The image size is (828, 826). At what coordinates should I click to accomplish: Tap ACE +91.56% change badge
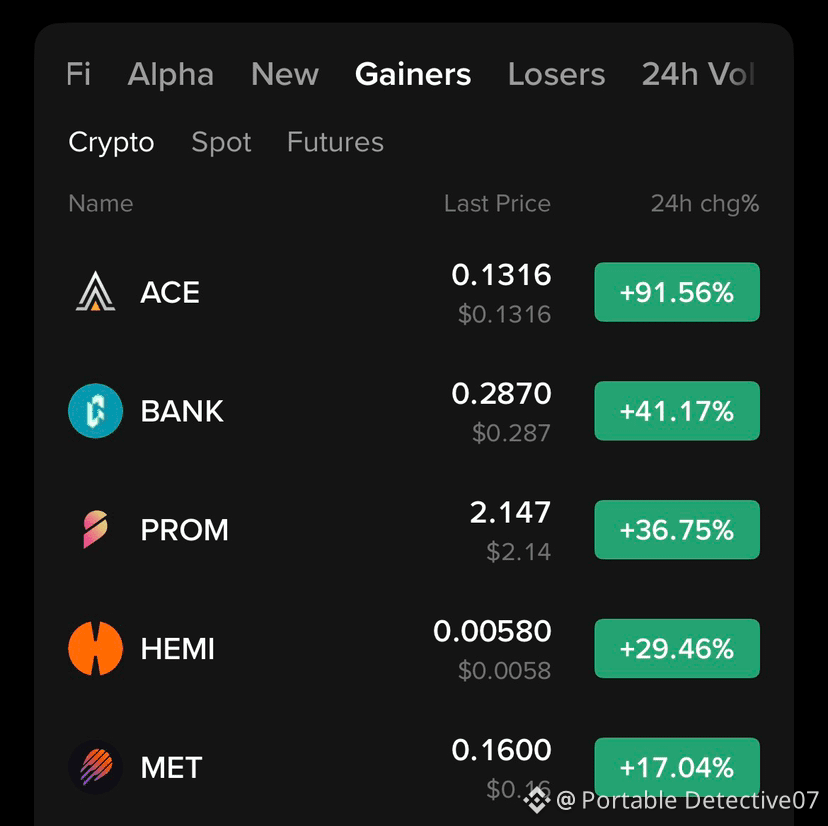click(x=677, y=292)
